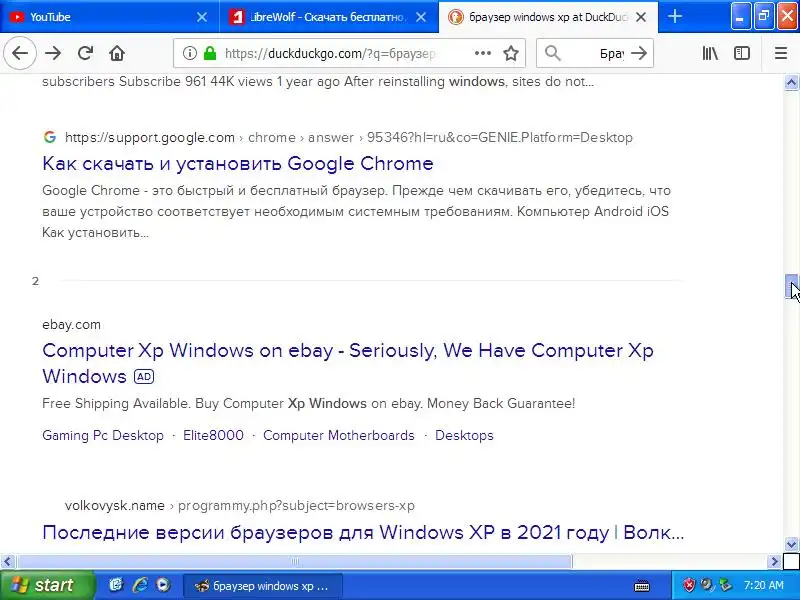
Task: Click the AD badge on ebay result
Action: pyautogui.click(x=144, y=377)
